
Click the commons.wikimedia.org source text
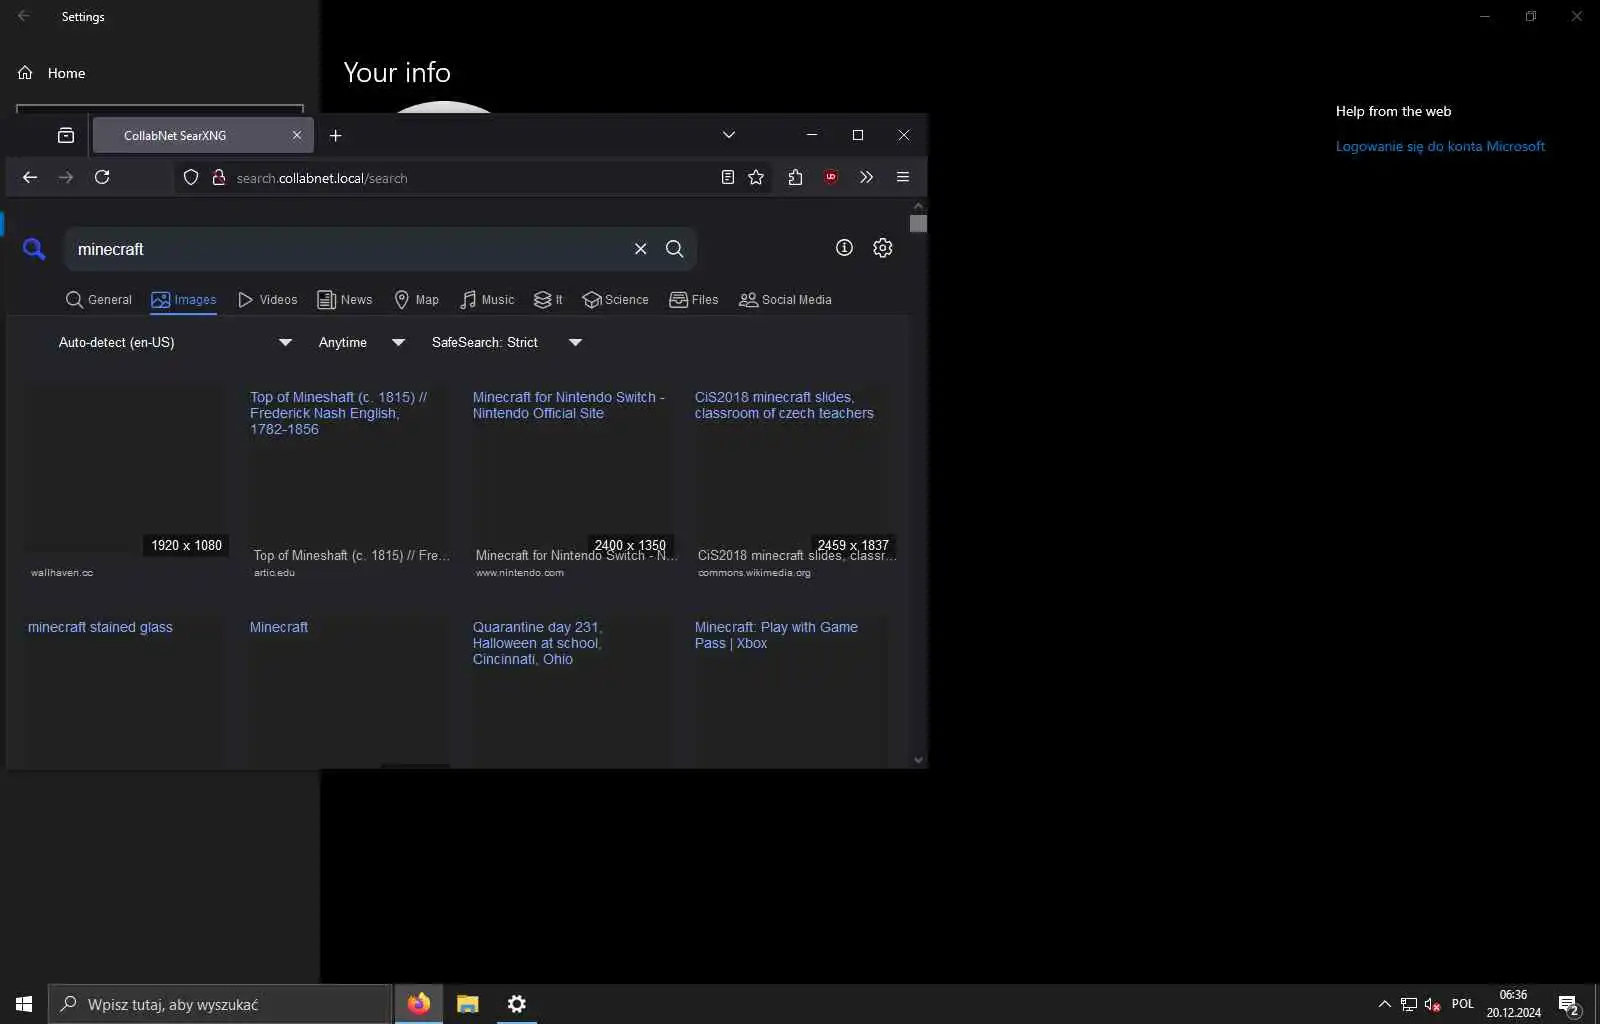pos(754,573)
